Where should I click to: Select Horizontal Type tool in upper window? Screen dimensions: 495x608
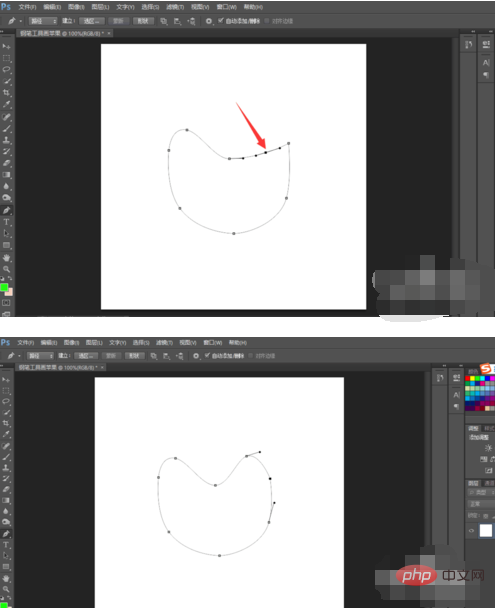6,222
